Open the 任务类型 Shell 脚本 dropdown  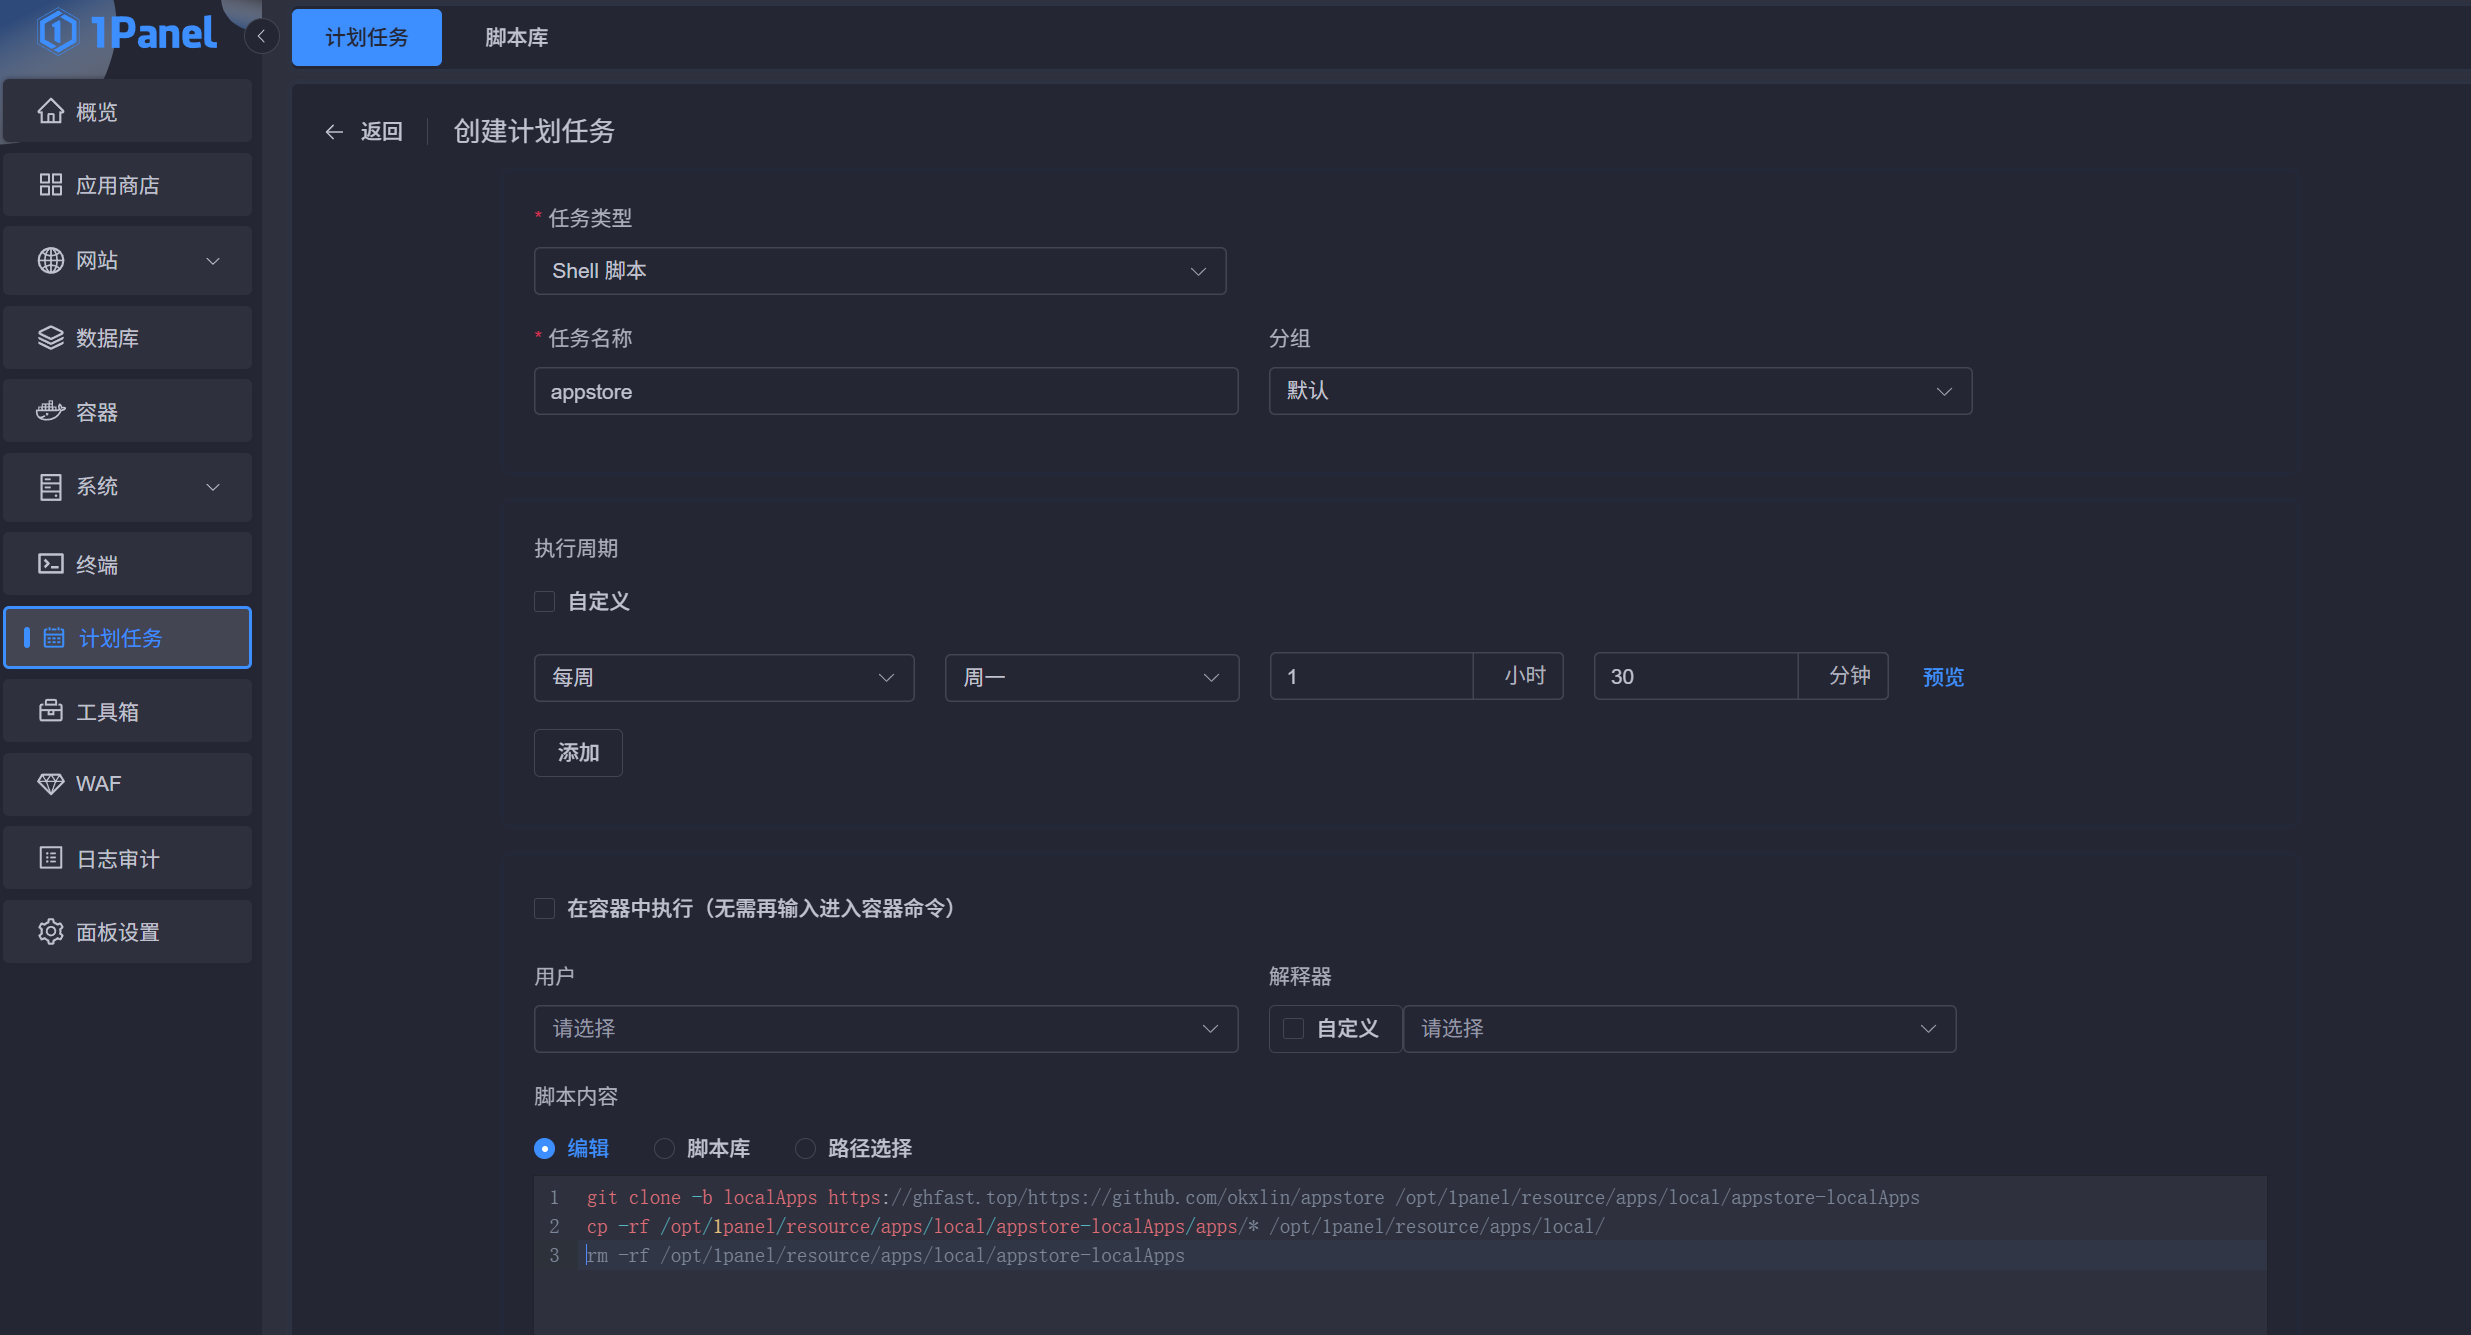click(x=879, y=271)
